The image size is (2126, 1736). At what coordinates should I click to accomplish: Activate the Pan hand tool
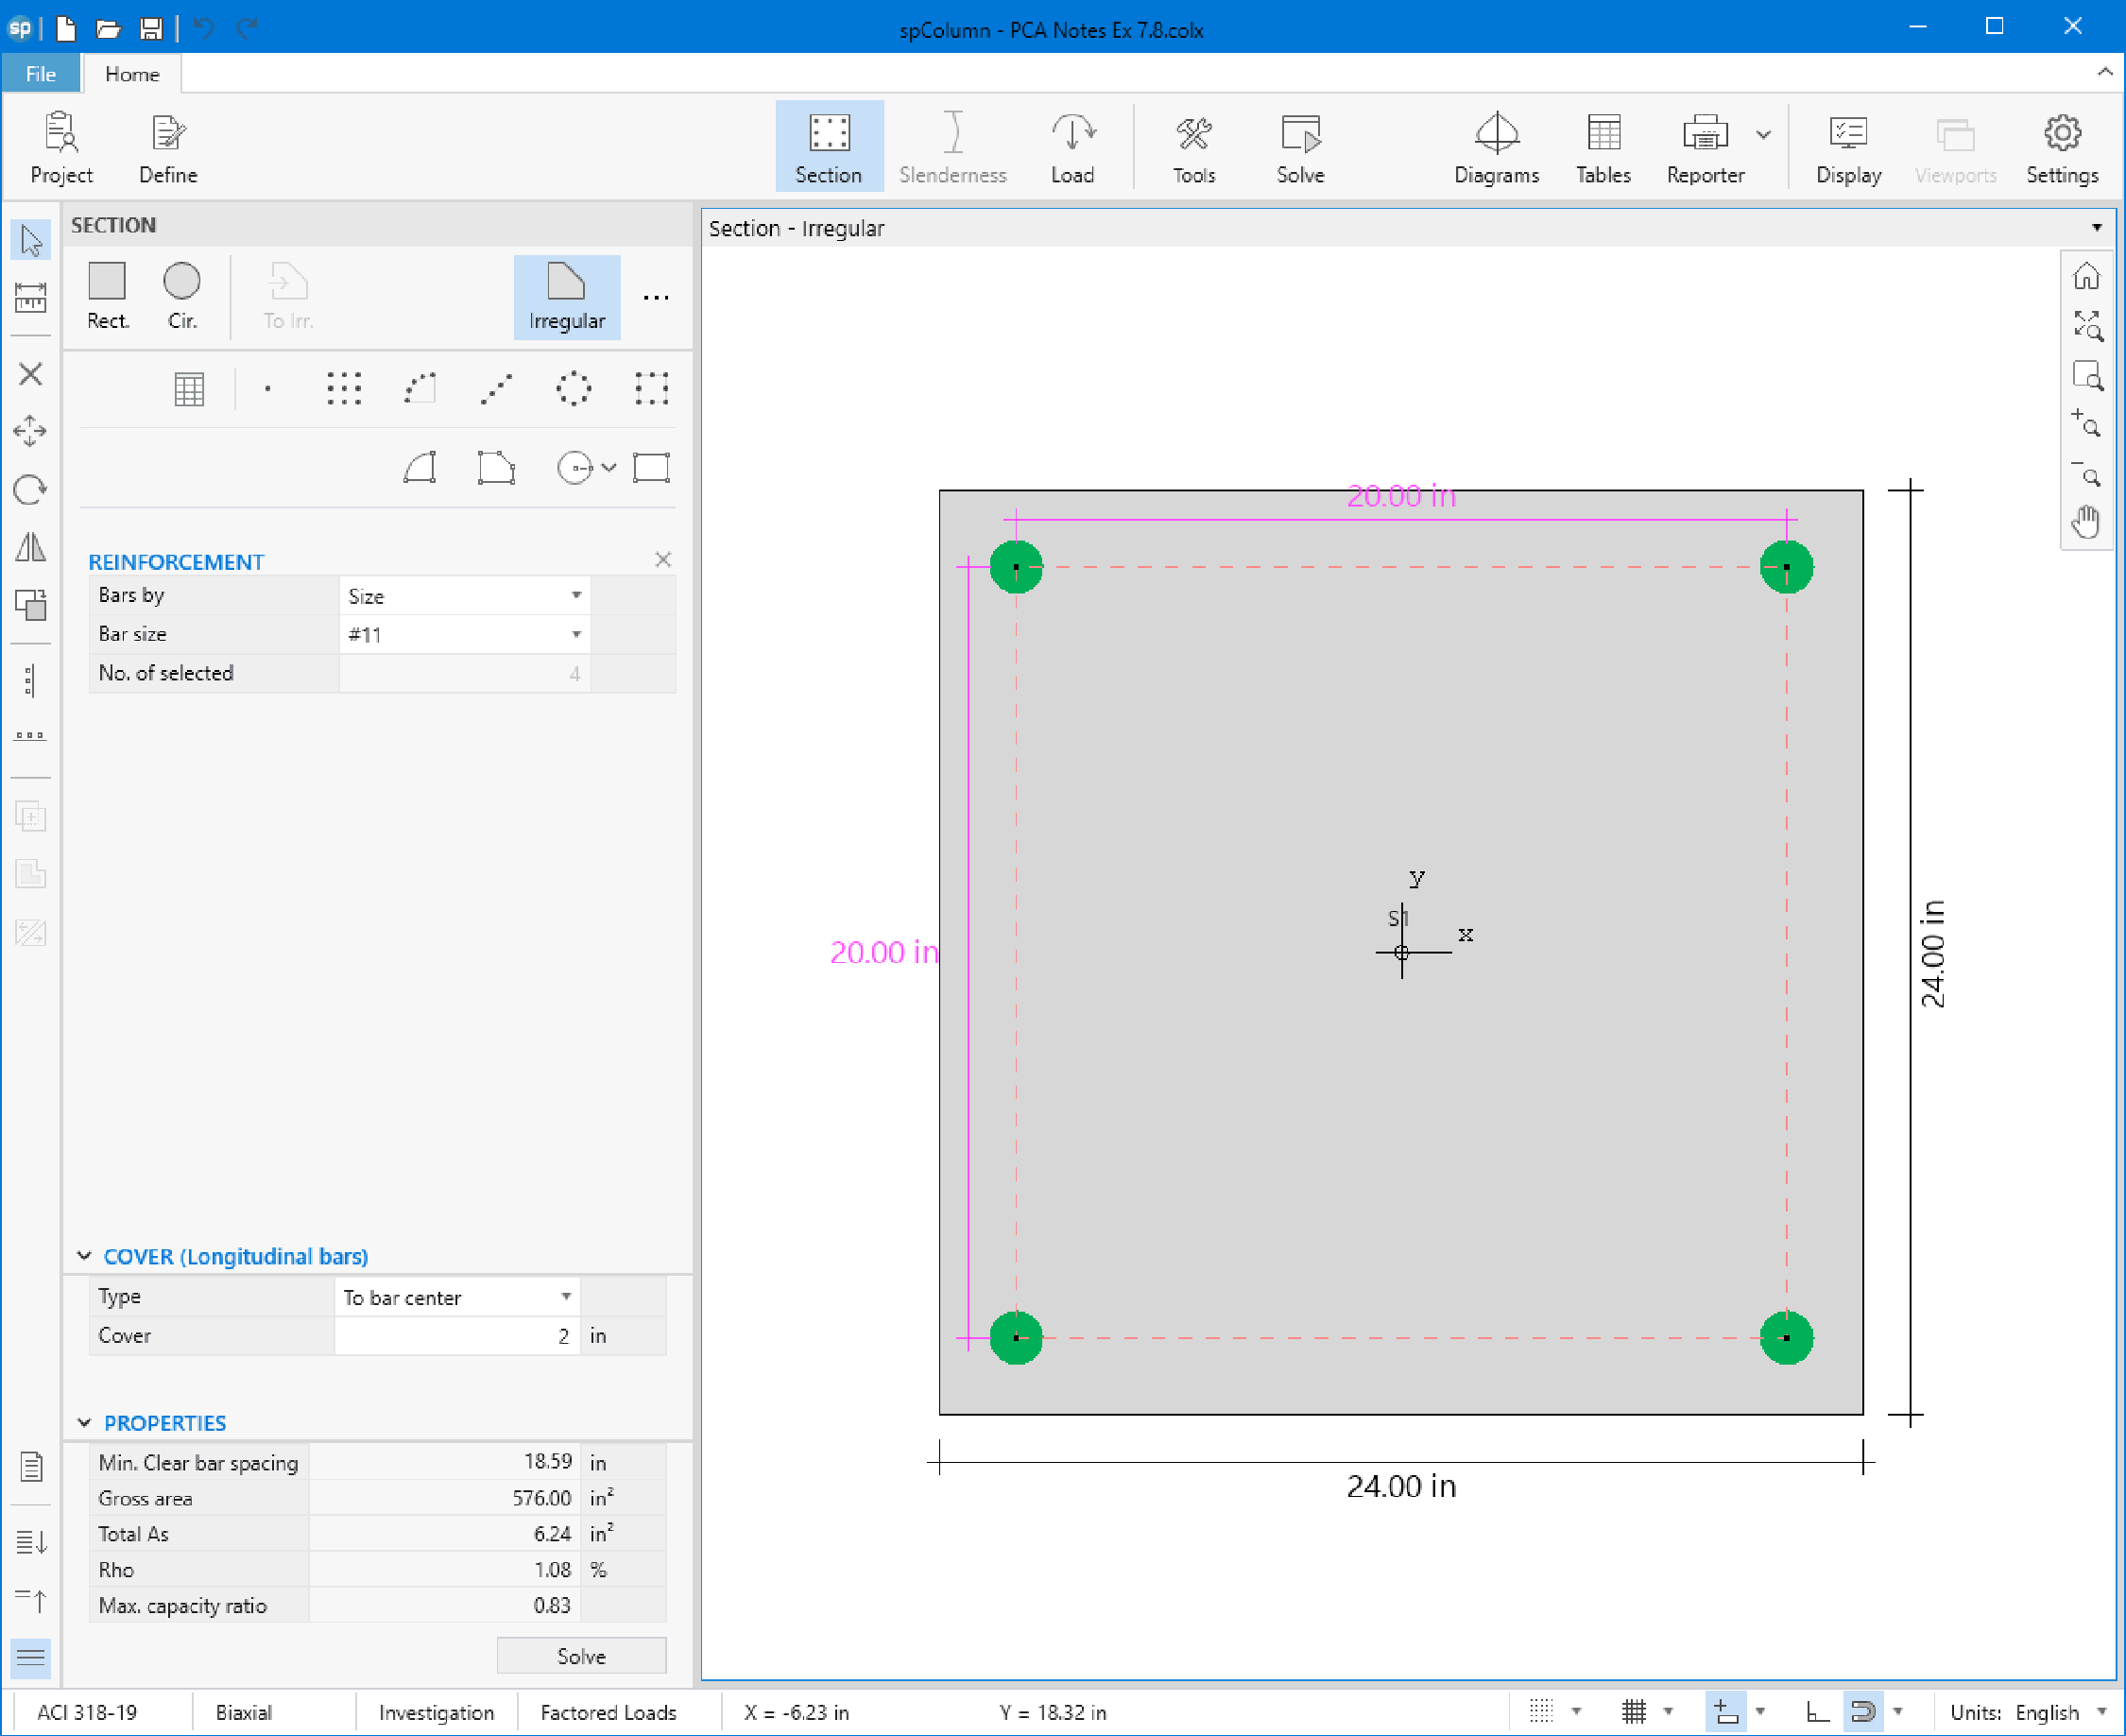tap(2086, 522)
